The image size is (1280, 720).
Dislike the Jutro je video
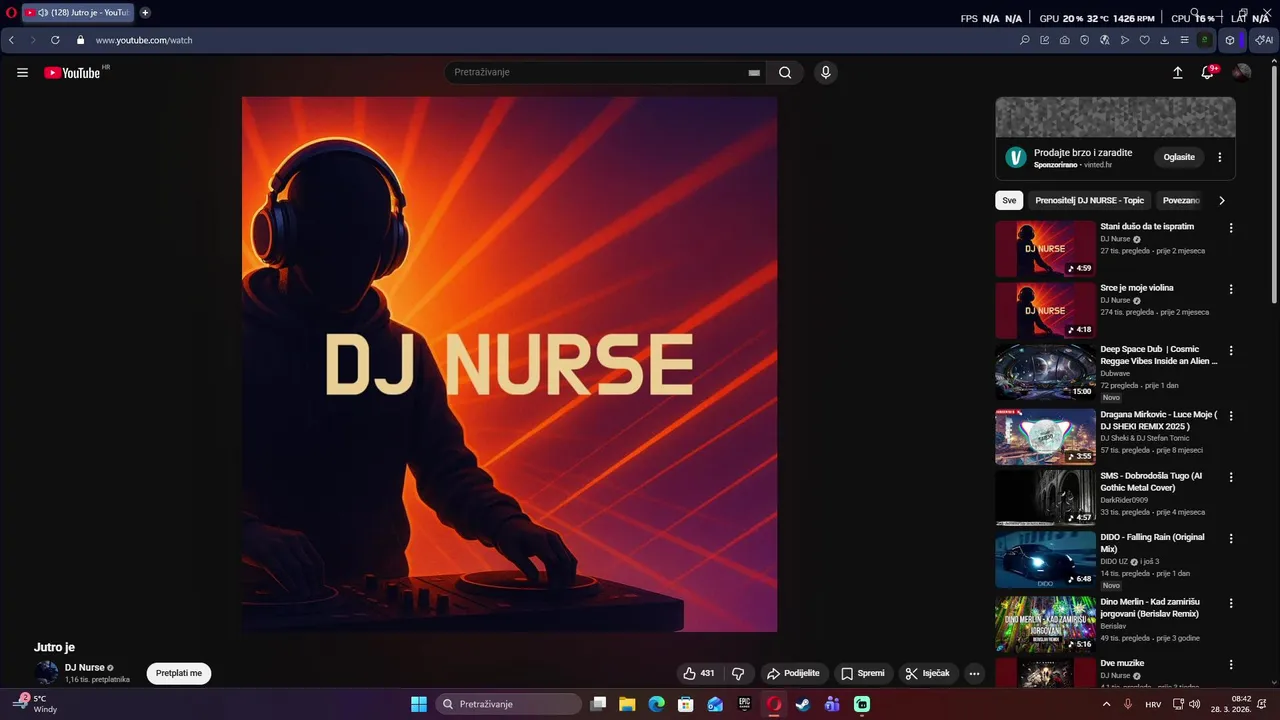[x=738, y=673]
